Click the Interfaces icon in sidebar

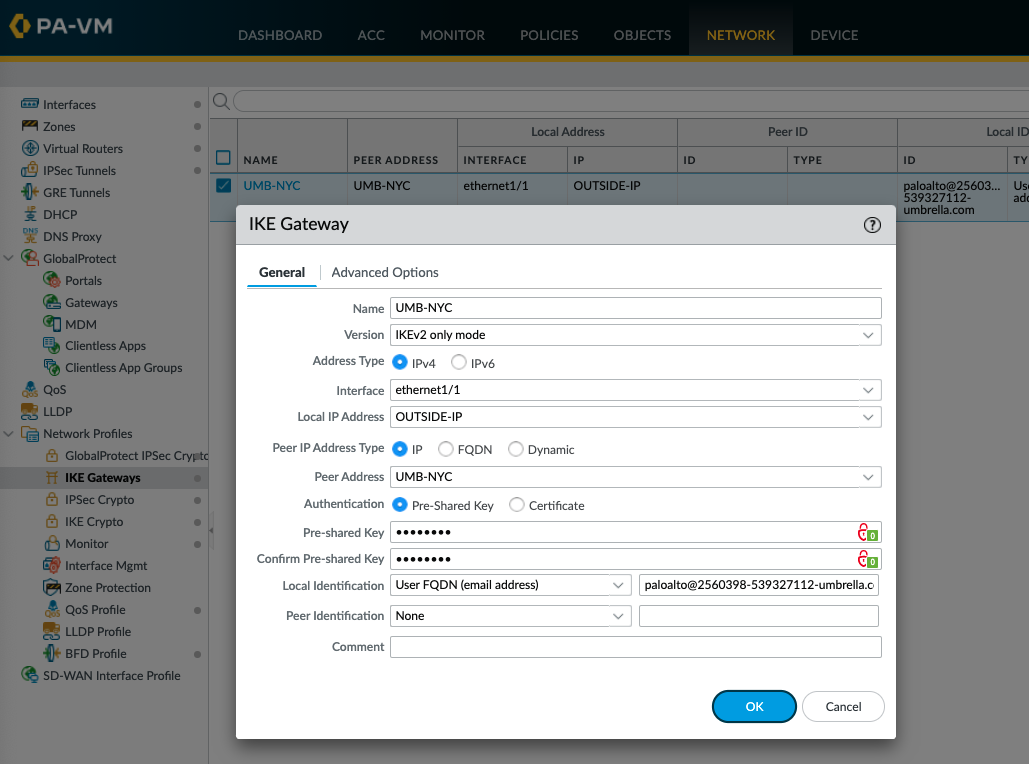point(30,104)
